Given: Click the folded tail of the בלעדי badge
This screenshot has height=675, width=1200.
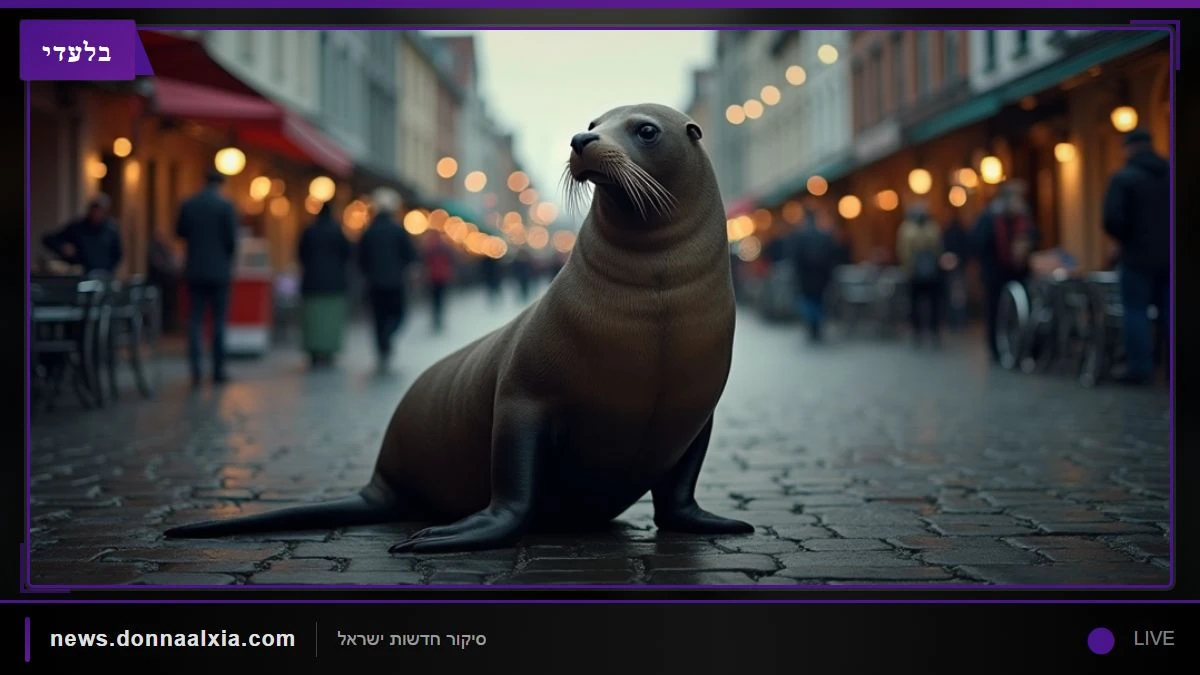Looking at the screenshot, I should 144,52.
